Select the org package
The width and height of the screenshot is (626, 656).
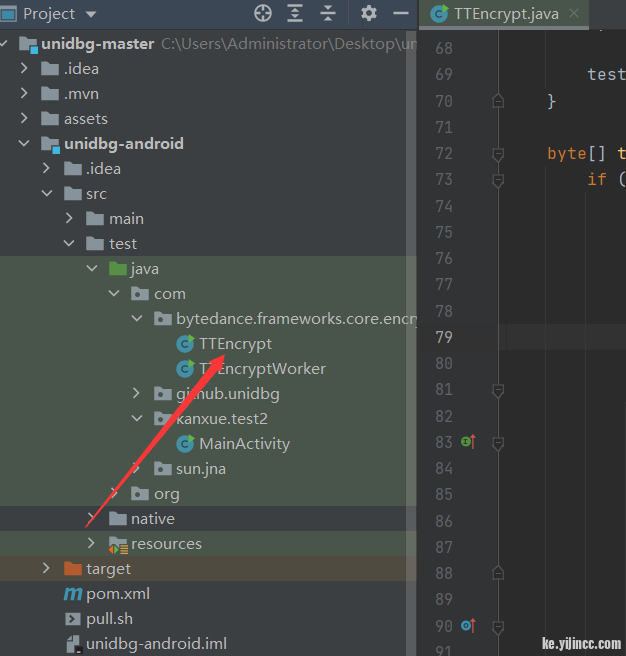[167, 494]
